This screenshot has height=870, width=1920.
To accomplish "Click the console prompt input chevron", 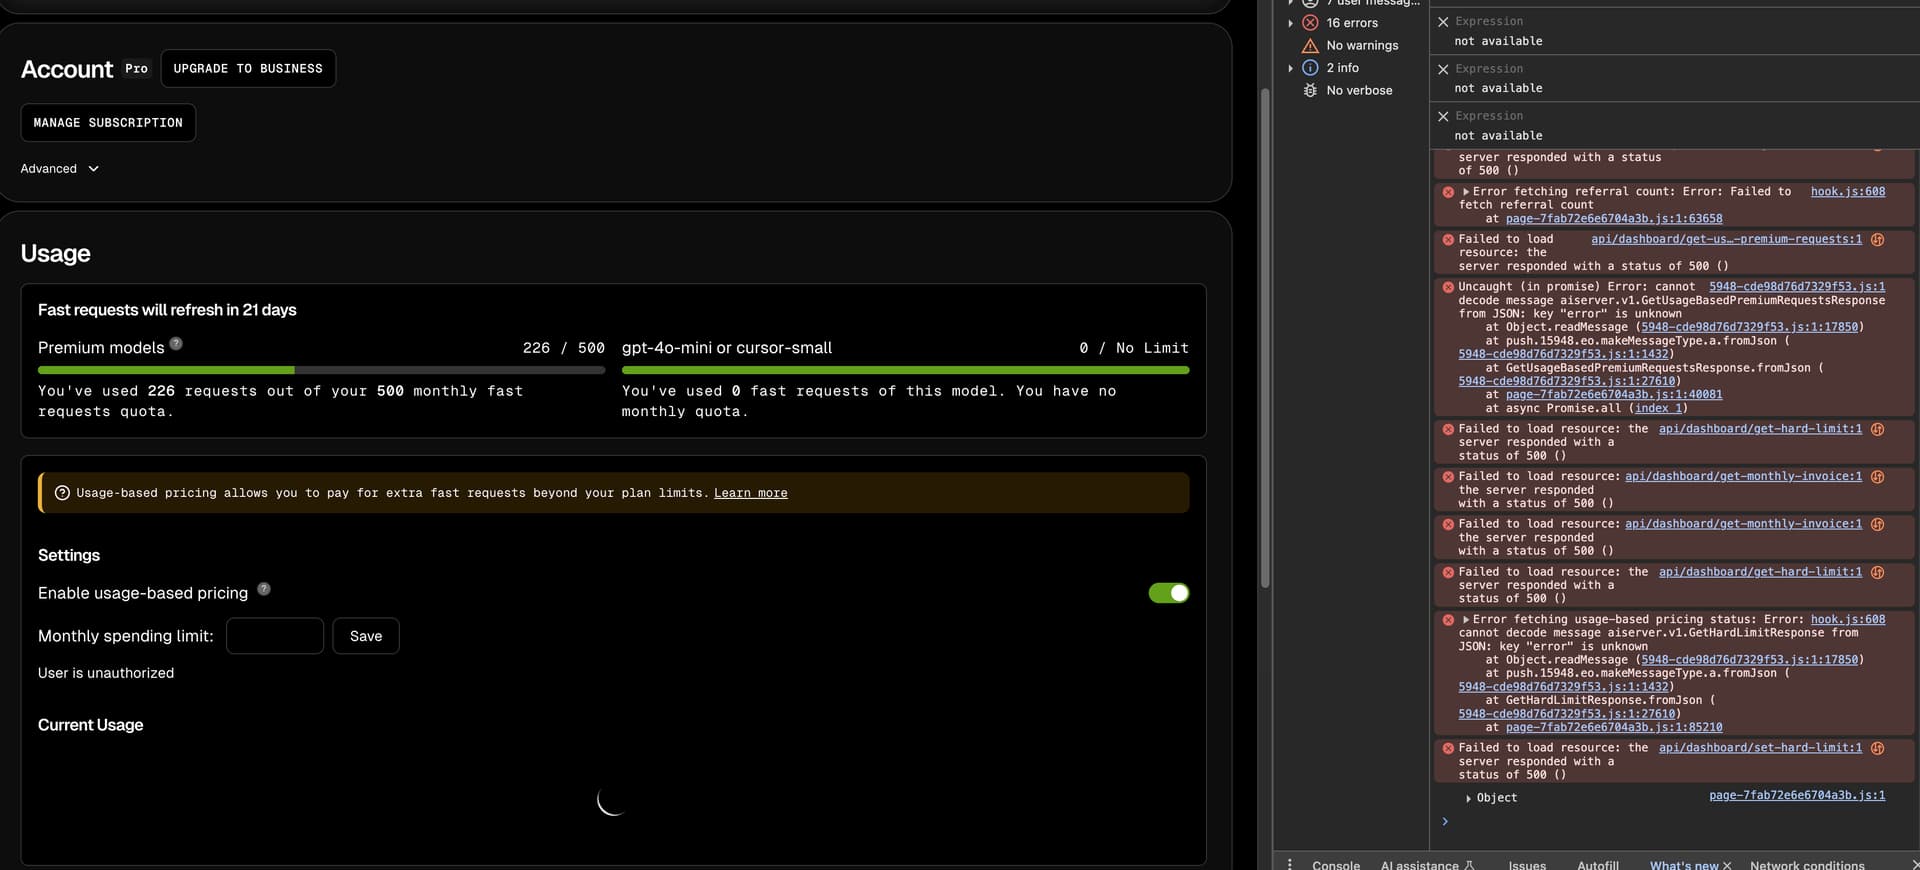I will coord(1445,822).
